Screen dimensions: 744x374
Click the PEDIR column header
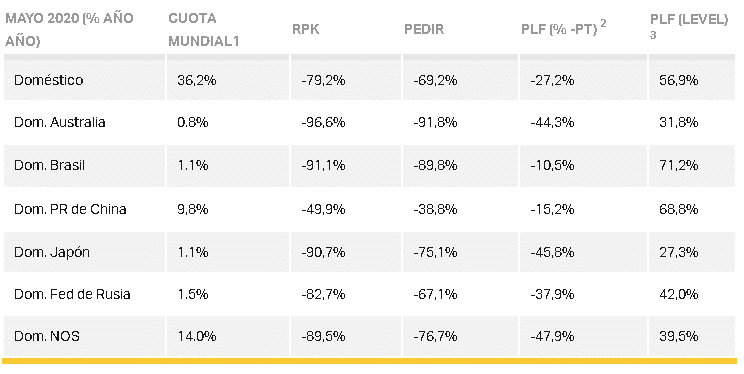point(424,29)
